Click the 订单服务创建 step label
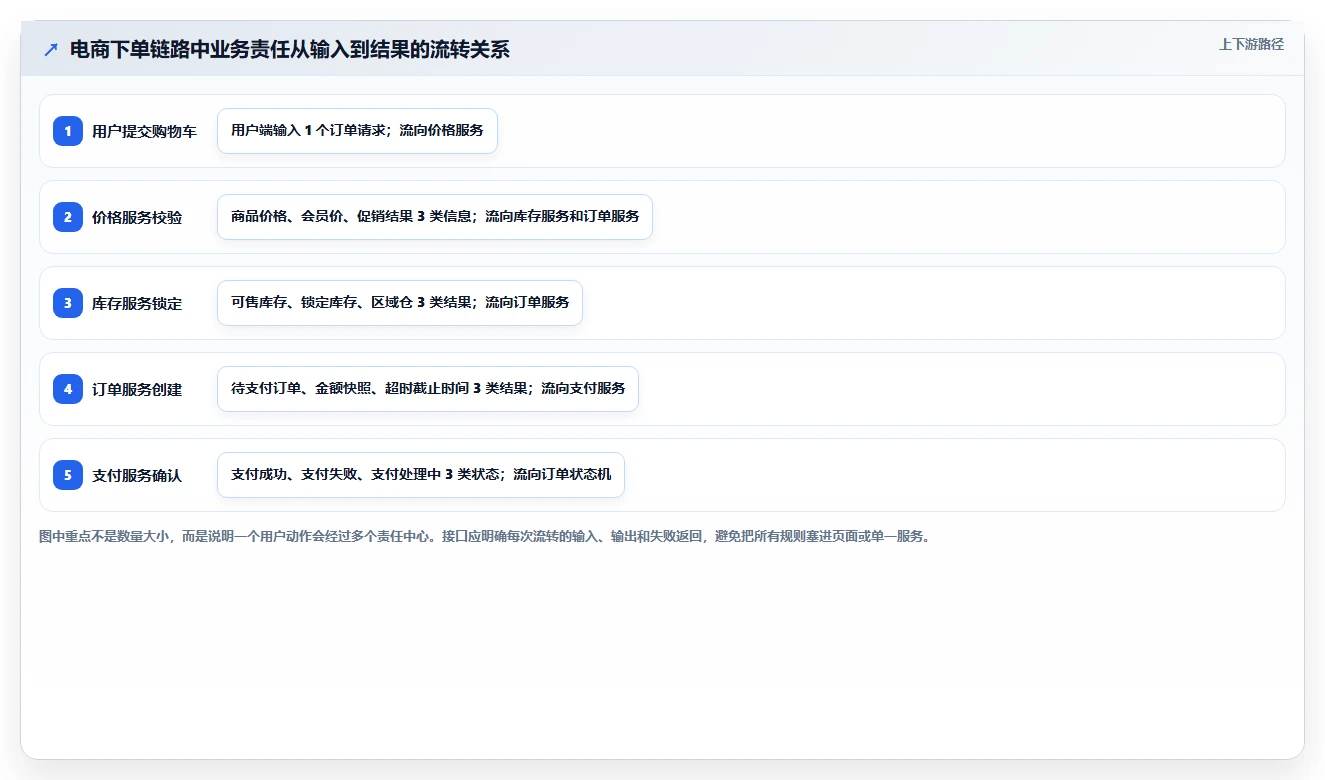This screenshot has height=780, width=1325. [x=137, y=390]
